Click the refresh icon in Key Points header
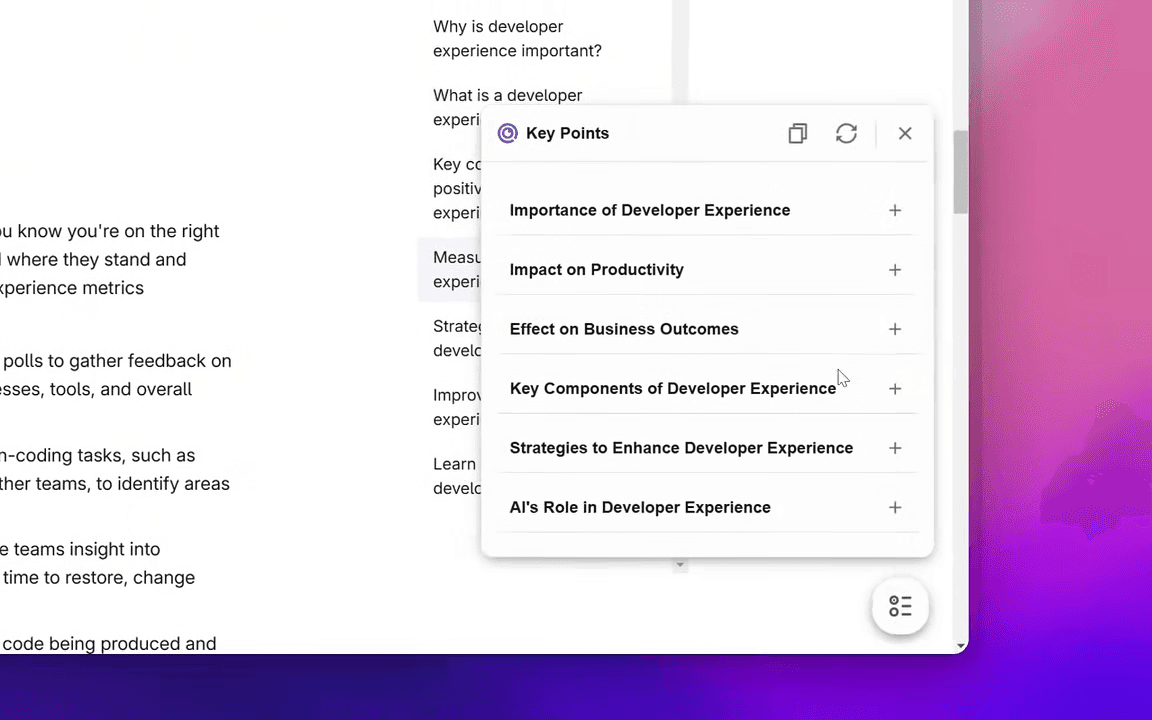The height and width of the screenshot is (720, 1152). coord(846,133)
